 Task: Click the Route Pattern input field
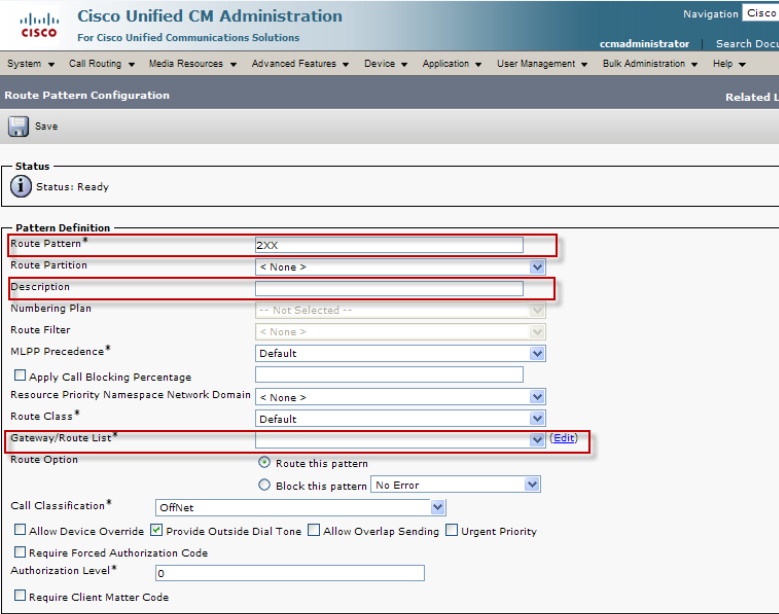point(389,245)
